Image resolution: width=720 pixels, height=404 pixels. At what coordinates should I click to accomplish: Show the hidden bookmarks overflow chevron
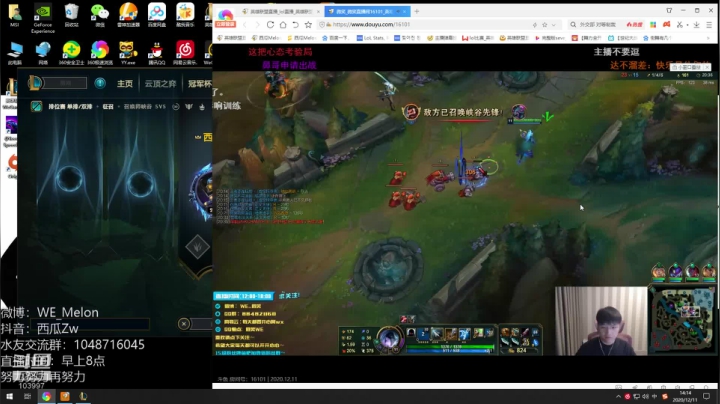tap(709, 38)
